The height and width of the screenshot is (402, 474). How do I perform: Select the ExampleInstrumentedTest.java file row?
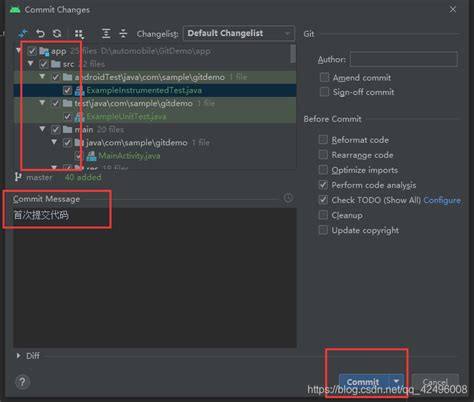tap(155, 90)
